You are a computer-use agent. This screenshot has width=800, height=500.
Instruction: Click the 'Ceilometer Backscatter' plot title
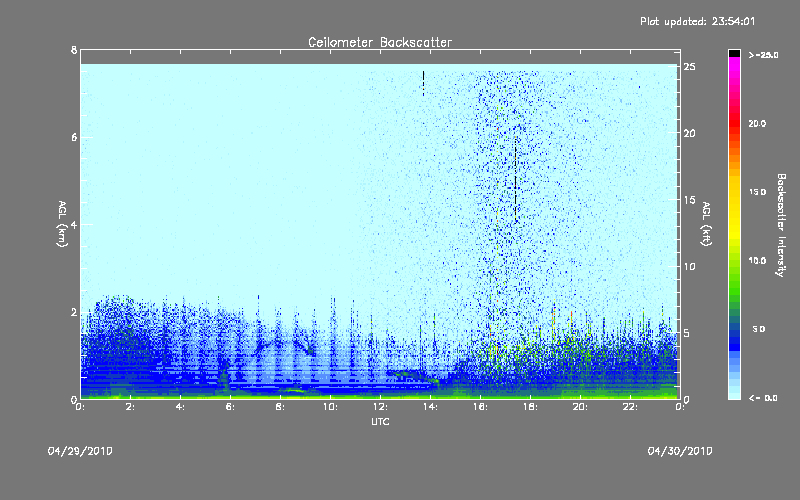coord(380,42)
